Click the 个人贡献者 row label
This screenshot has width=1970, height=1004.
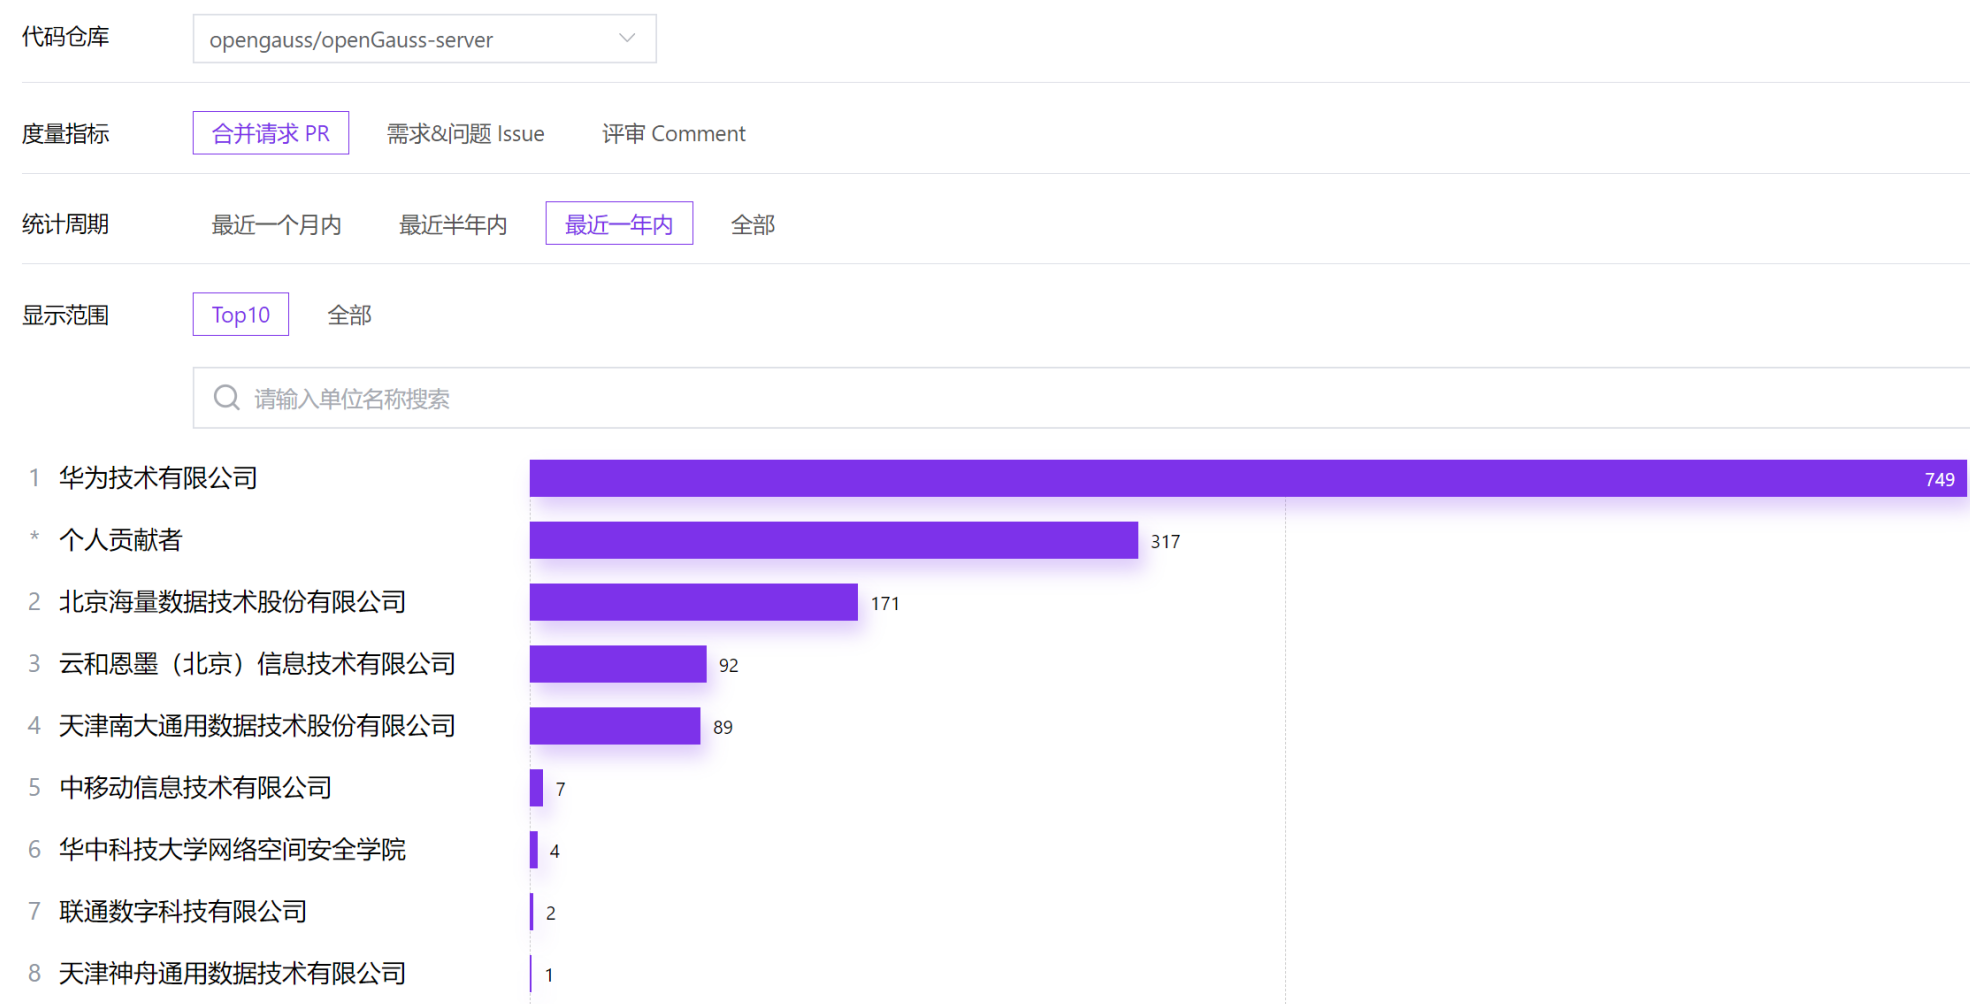tap(121, 540)
